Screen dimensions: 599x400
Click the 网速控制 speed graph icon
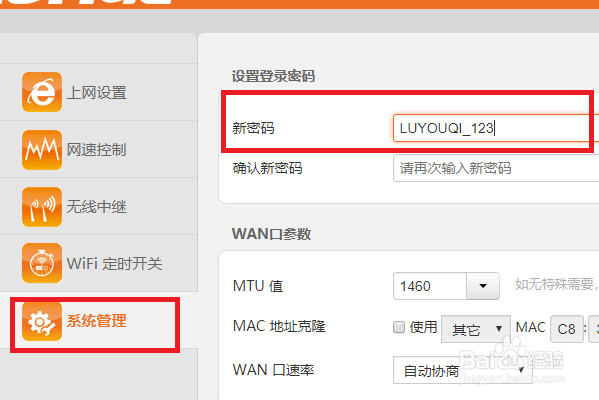[x=42, y=149]
